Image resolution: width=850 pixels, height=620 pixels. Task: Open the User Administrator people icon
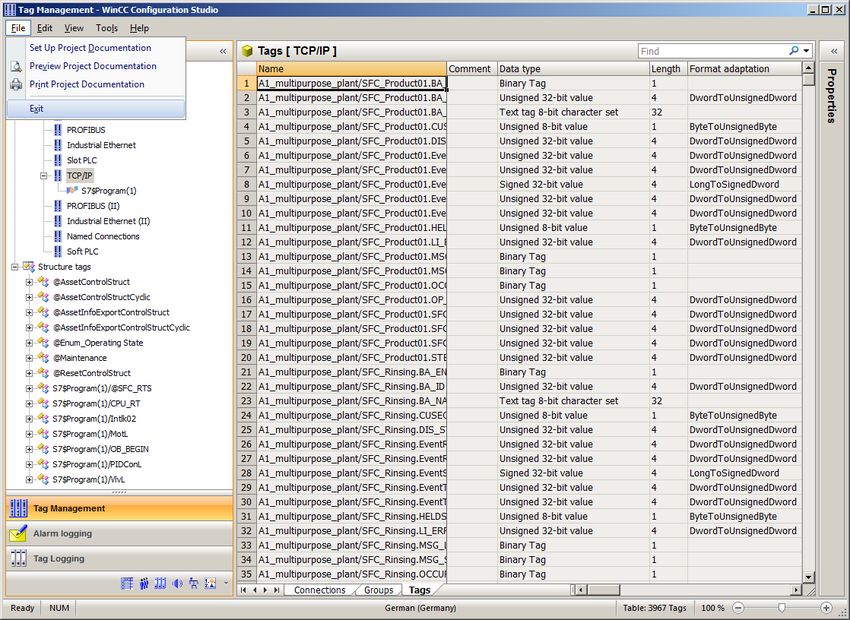tap(144, 583)
